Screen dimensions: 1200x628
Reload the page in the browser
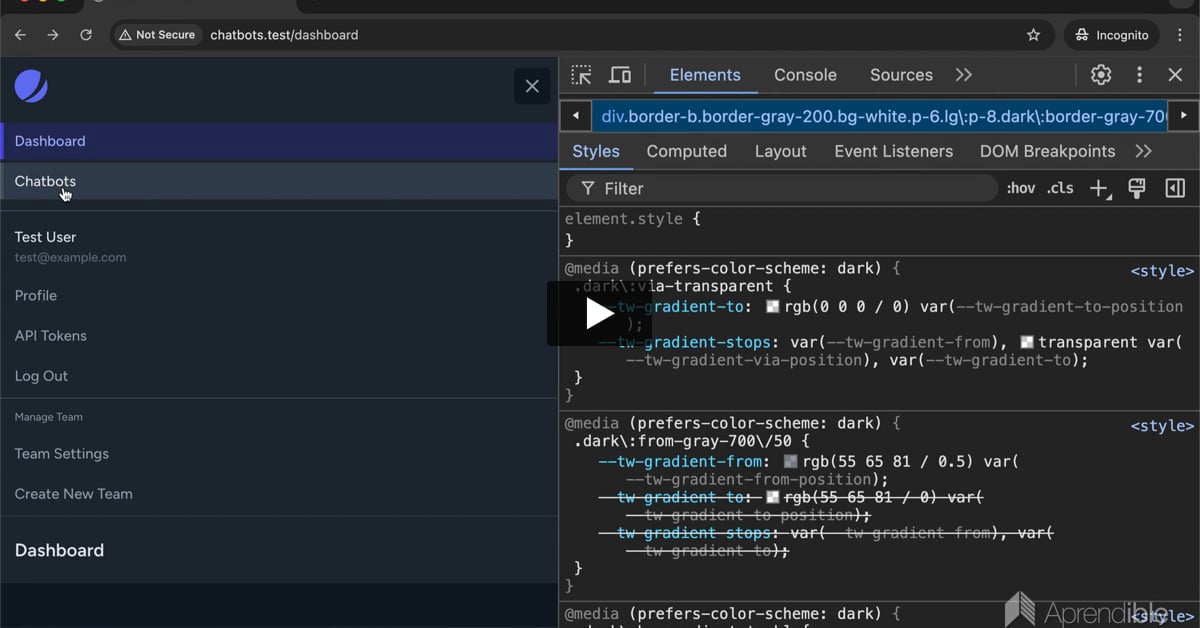[86, 35]
